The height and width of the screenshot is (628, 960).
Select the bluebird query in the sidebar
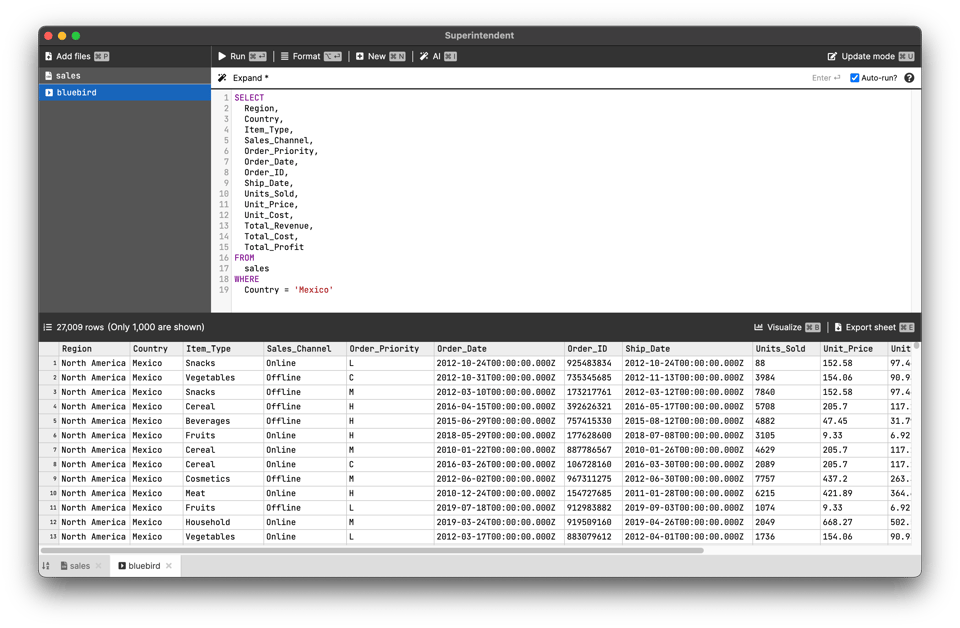point(76,93)
